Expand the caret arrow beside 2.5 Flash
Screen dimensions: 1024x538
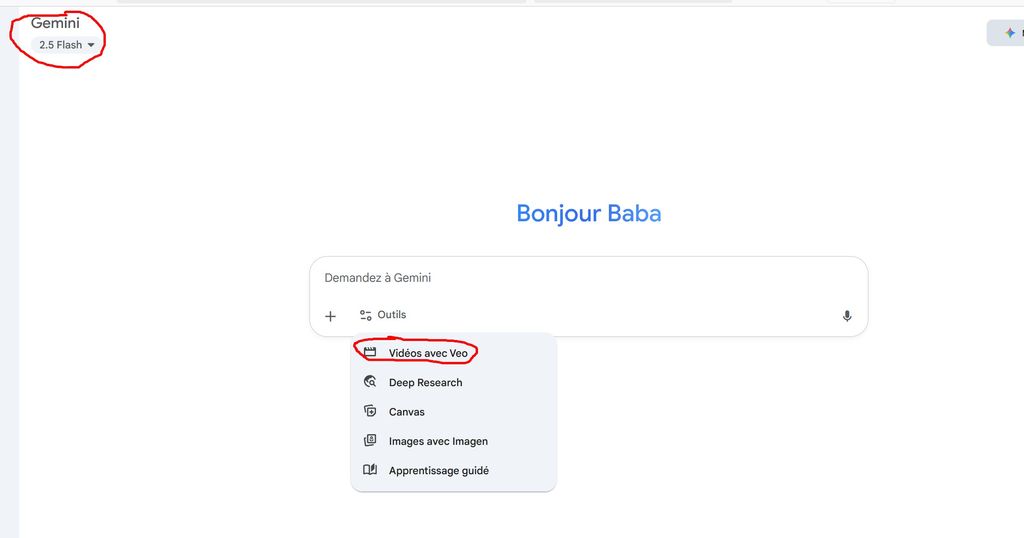point(91,45)
